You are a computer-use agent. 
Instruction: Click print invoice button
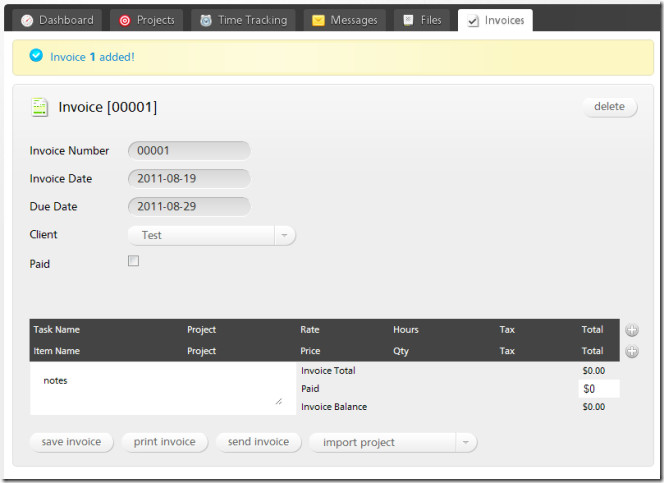pos(165,442)
